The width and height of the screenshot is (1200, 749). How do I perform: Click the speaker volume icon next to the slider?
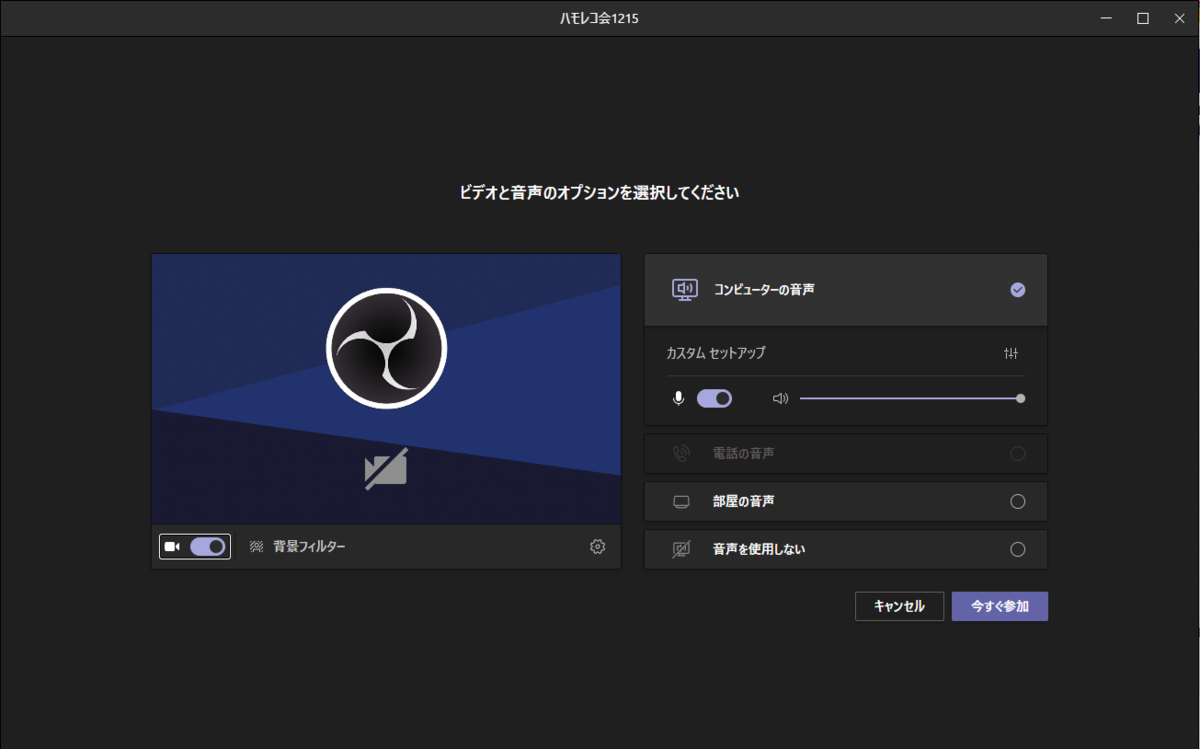780,398
